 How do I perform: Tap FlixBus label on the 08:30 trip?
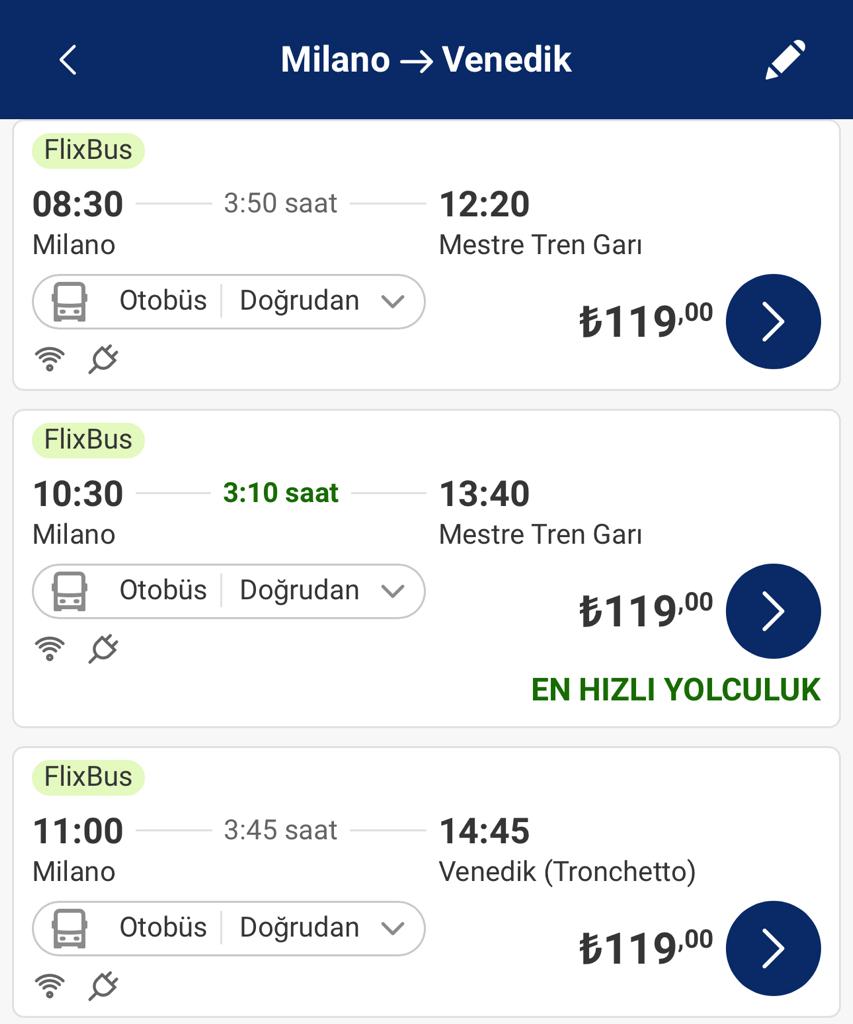(88, 150)
